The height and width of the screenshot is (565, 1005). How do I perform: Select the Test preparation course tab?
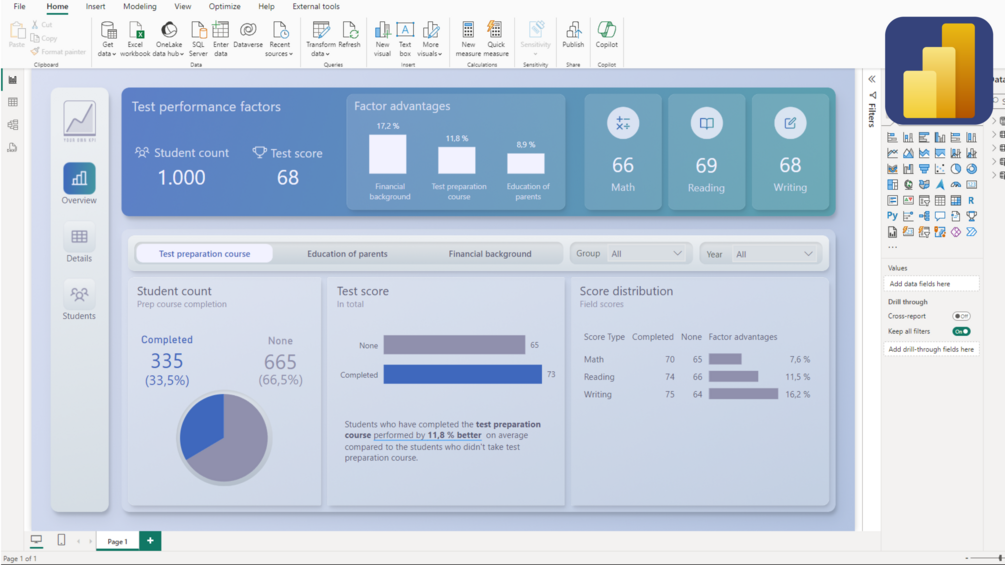[204, 254]
